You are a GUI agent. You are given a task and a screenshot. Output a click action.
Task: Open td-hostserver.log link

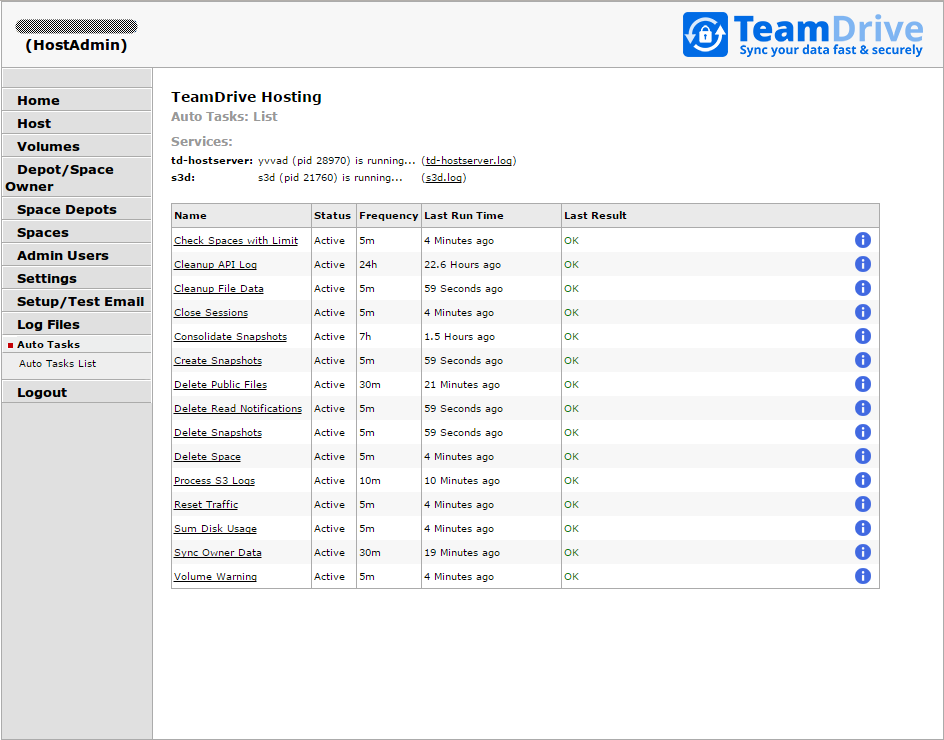[468, 161]
